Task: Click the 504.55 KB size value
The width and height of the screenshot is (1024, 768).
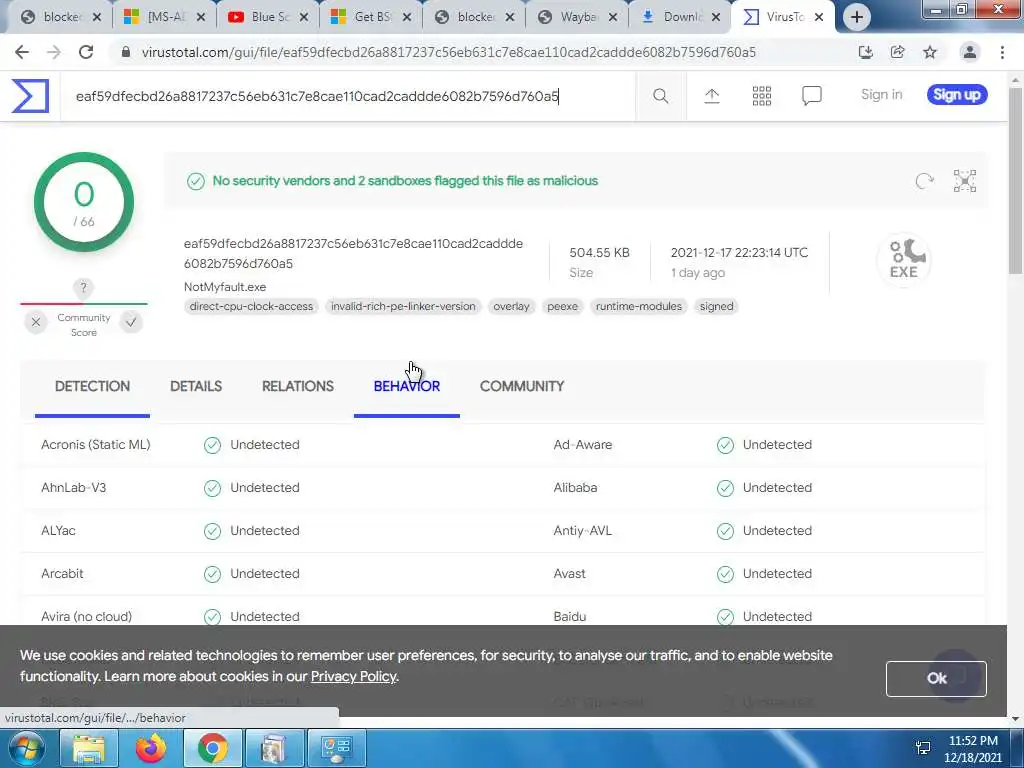Action: [600, 253]
